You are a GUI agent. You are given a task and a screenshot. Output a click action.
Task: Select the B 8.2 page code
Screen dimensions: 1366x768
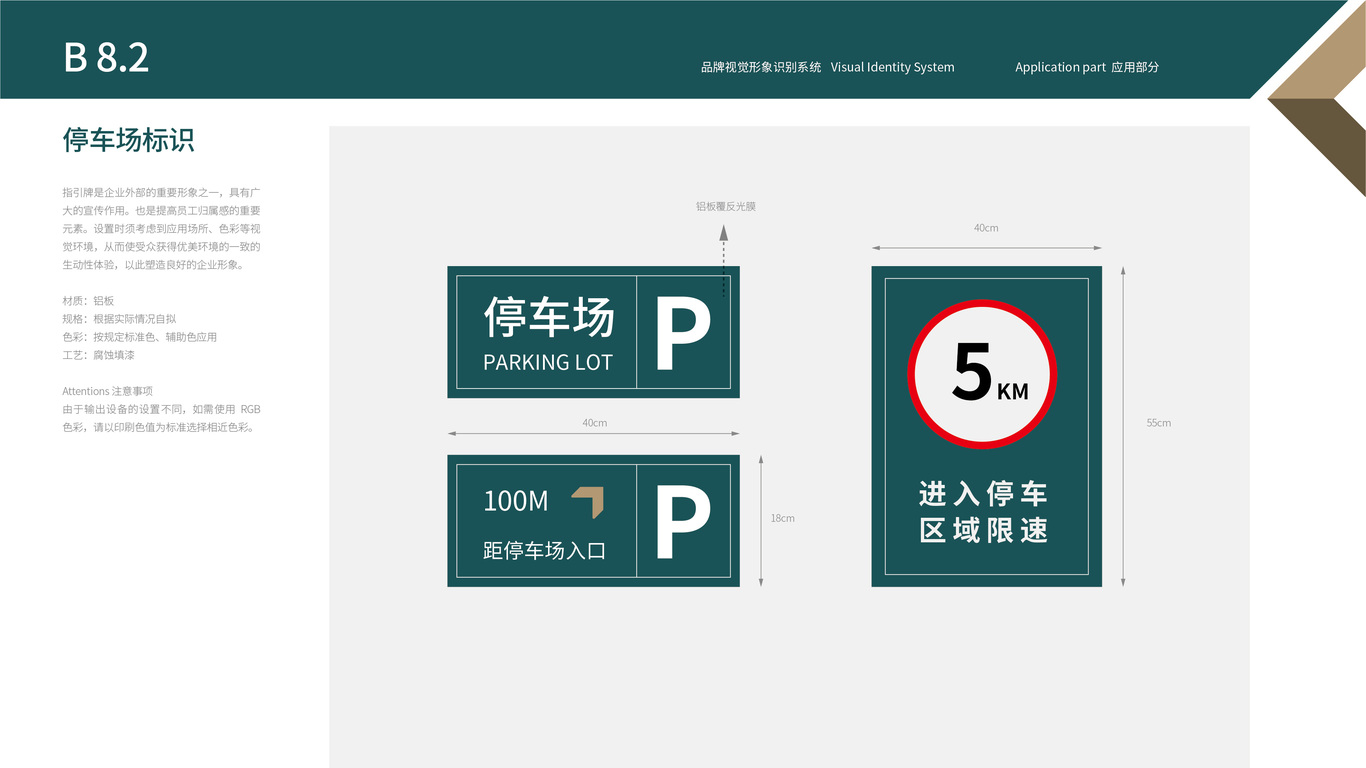[106, 57]
